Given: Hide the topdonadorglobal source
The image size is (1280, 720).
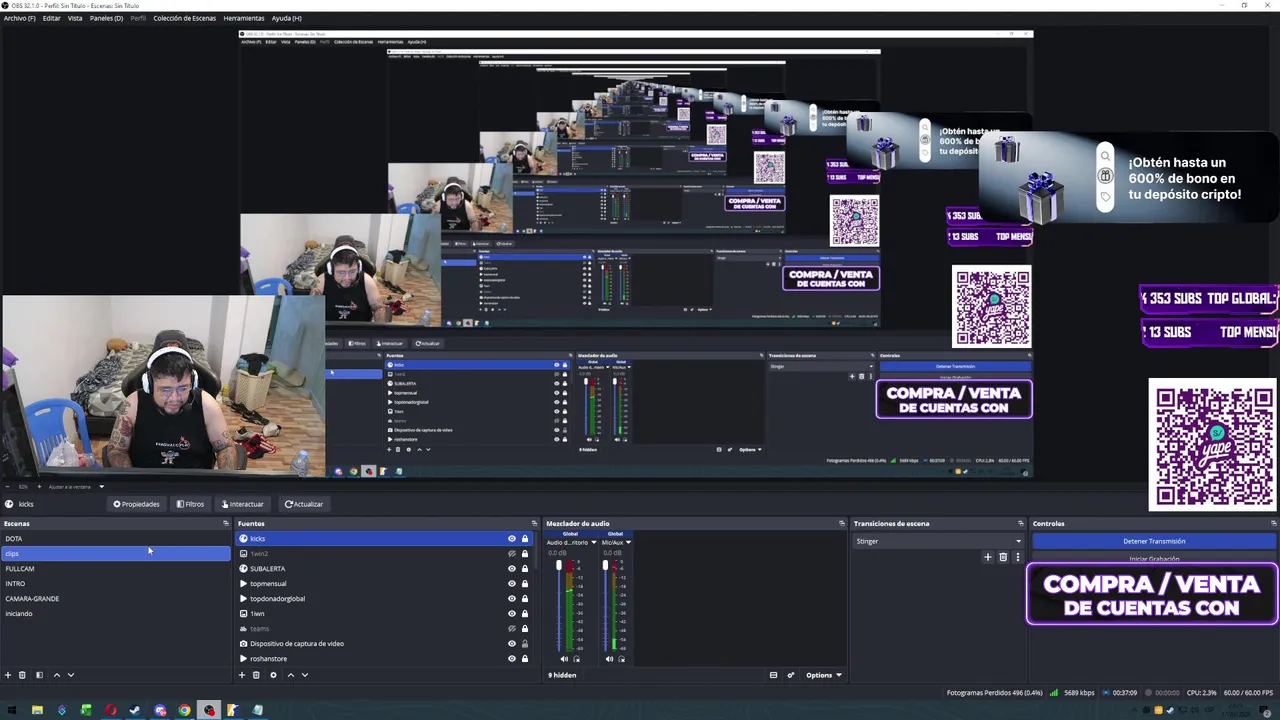Looking at the screenshot, I should tap(511, 599).
